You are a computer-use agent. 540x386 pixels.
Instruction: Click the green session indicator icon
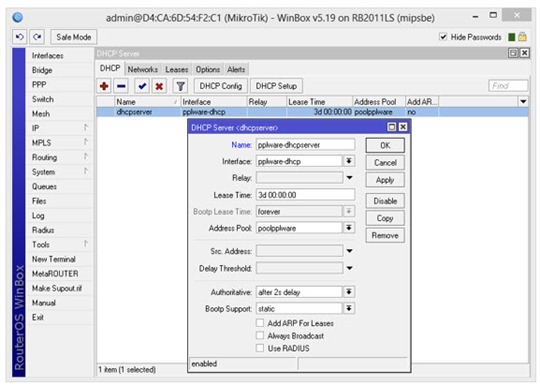coord(512,37)
